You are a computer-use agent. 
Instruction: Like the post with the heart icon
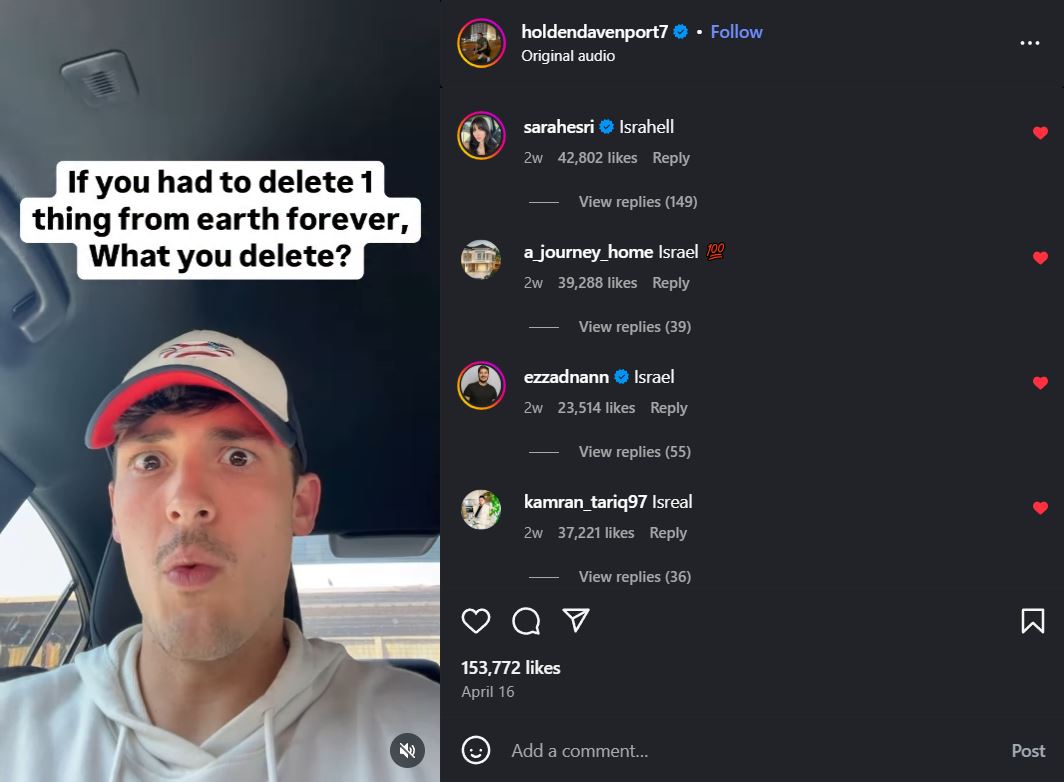(476, 620)
